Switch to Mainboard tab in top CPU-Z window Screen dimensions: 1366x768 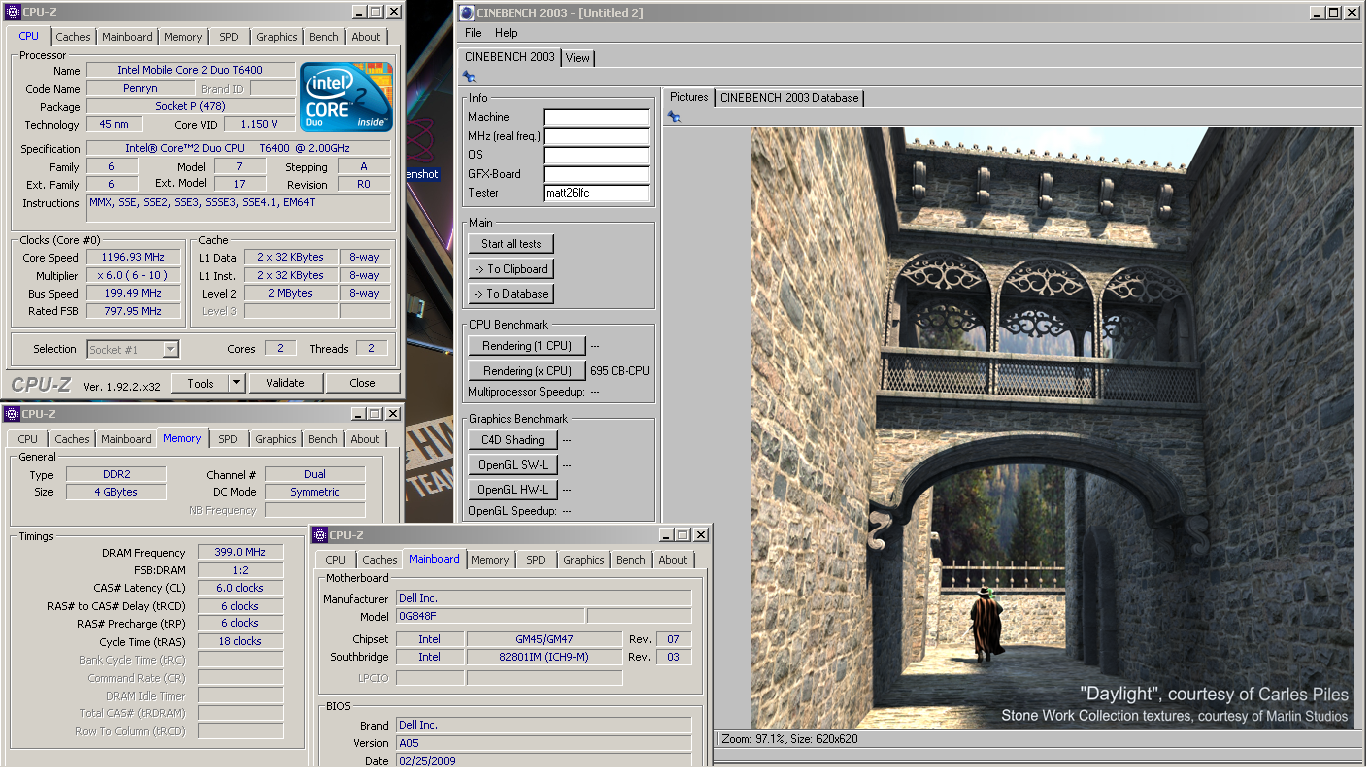coord(128,37)
